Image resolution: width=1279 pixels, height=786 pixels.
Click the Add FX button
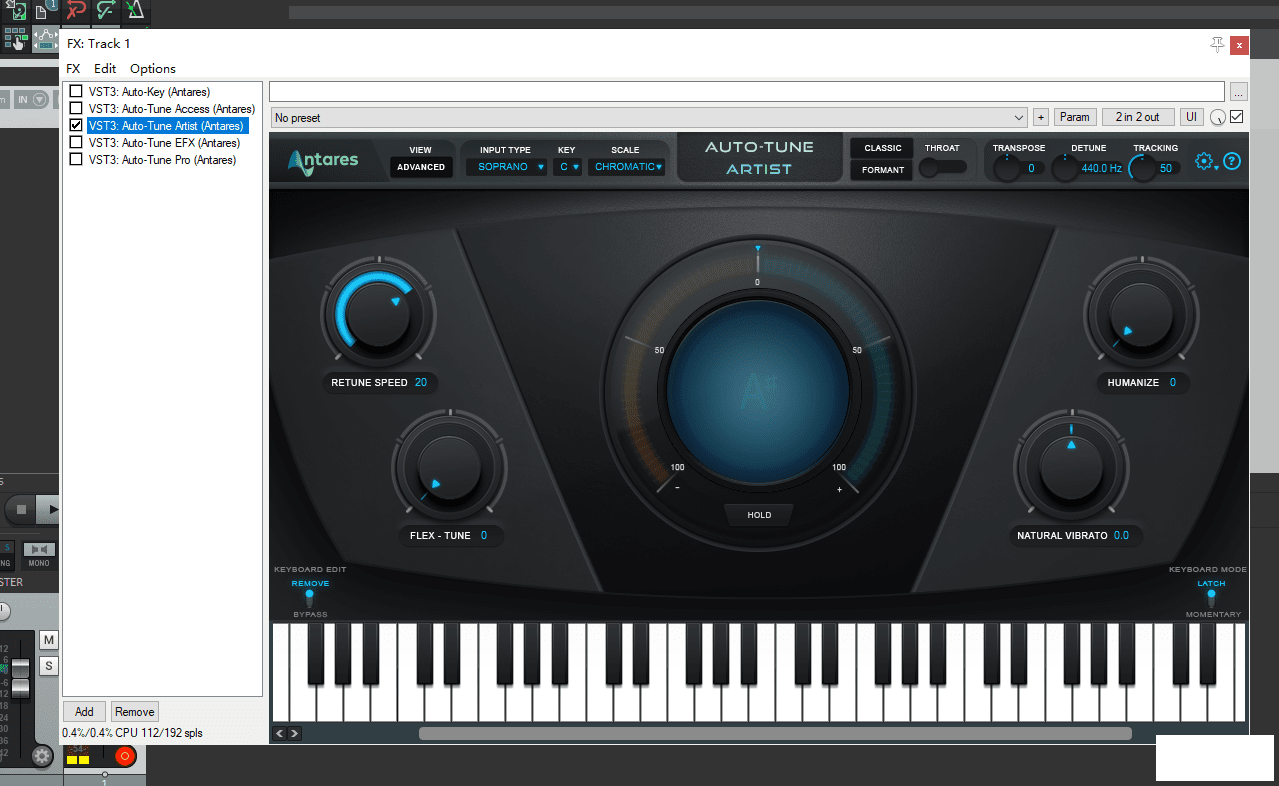tap(84, 712)
